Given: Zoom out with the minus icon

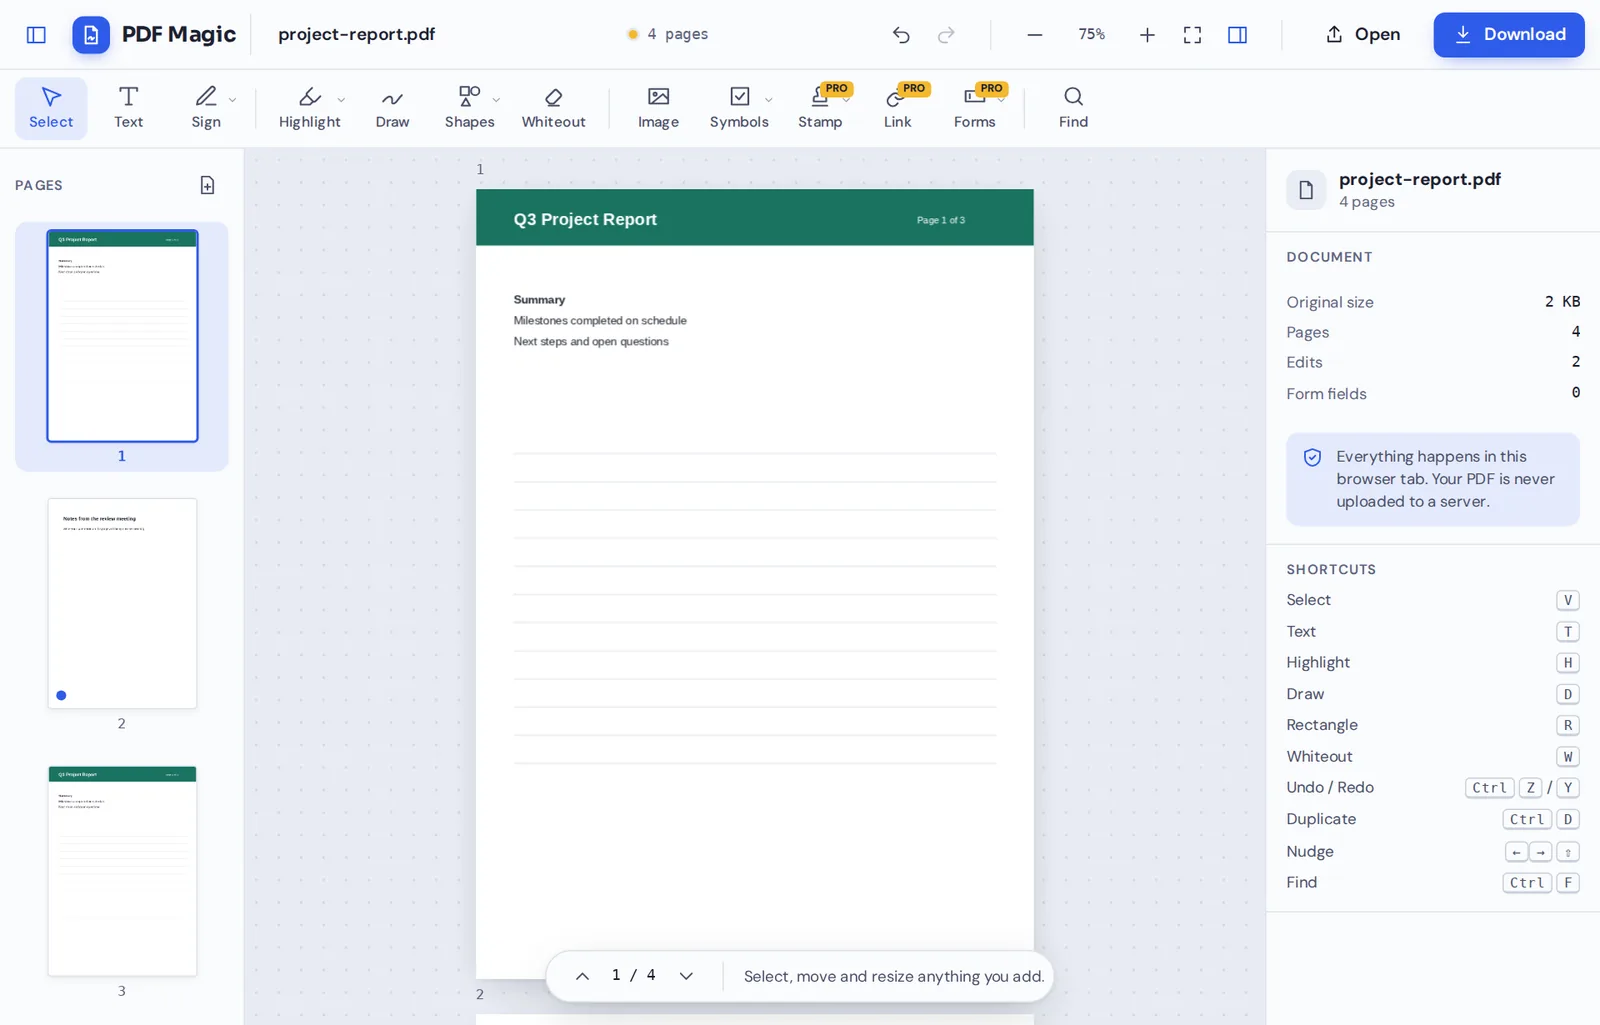Looking at the screenshot, I should (x=1035, y=35).
